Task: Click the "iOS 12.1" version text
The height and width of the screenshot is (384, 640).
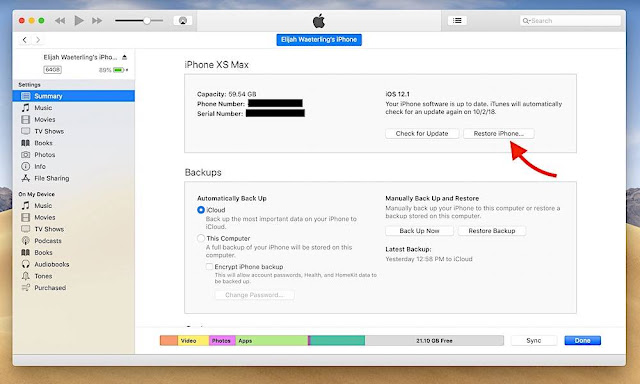Action: pyautogui.click(x=398, y=94)
